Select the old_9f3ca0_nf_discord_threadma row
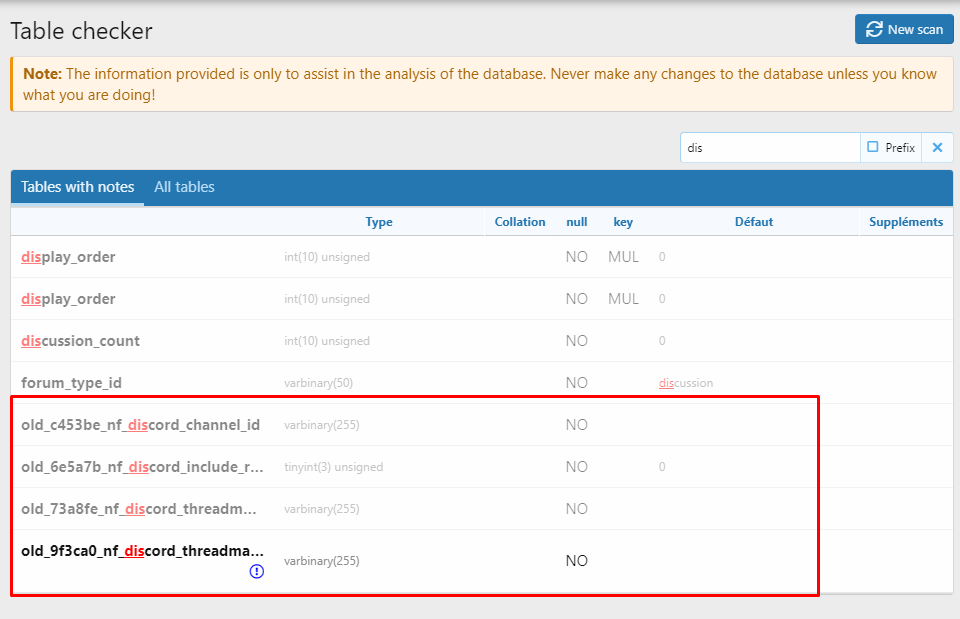This screenshot has height=619, width=960. coord(143,551)
